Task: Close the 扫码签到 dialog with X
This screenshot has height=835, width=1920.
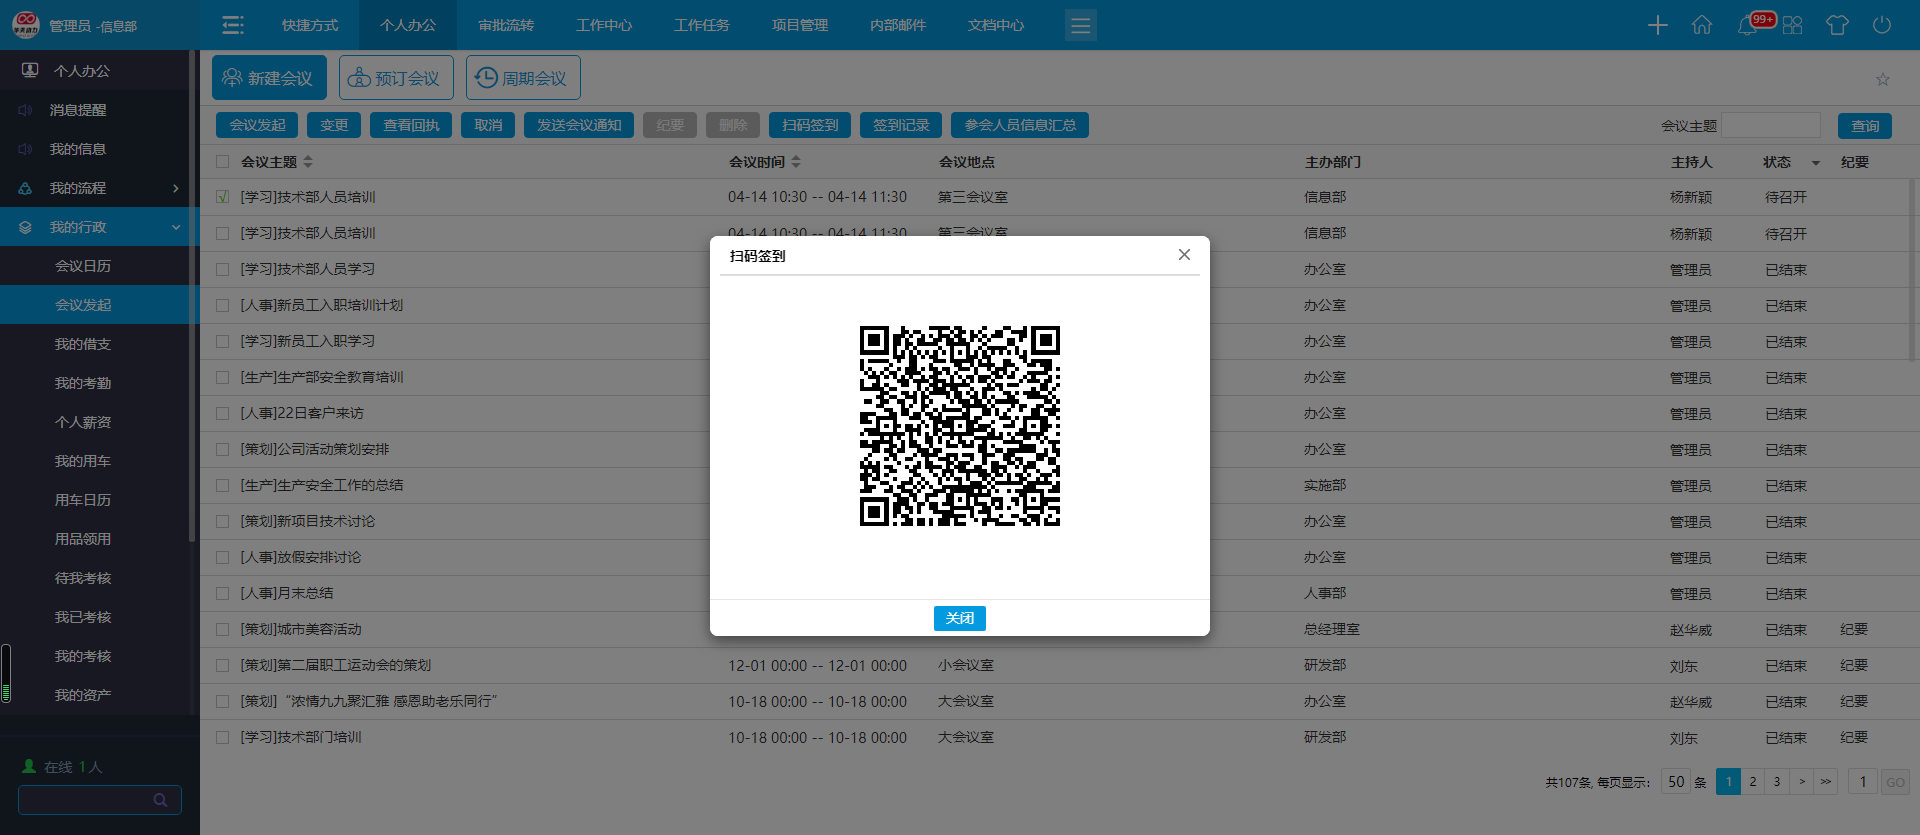Action: [1184, 255]
